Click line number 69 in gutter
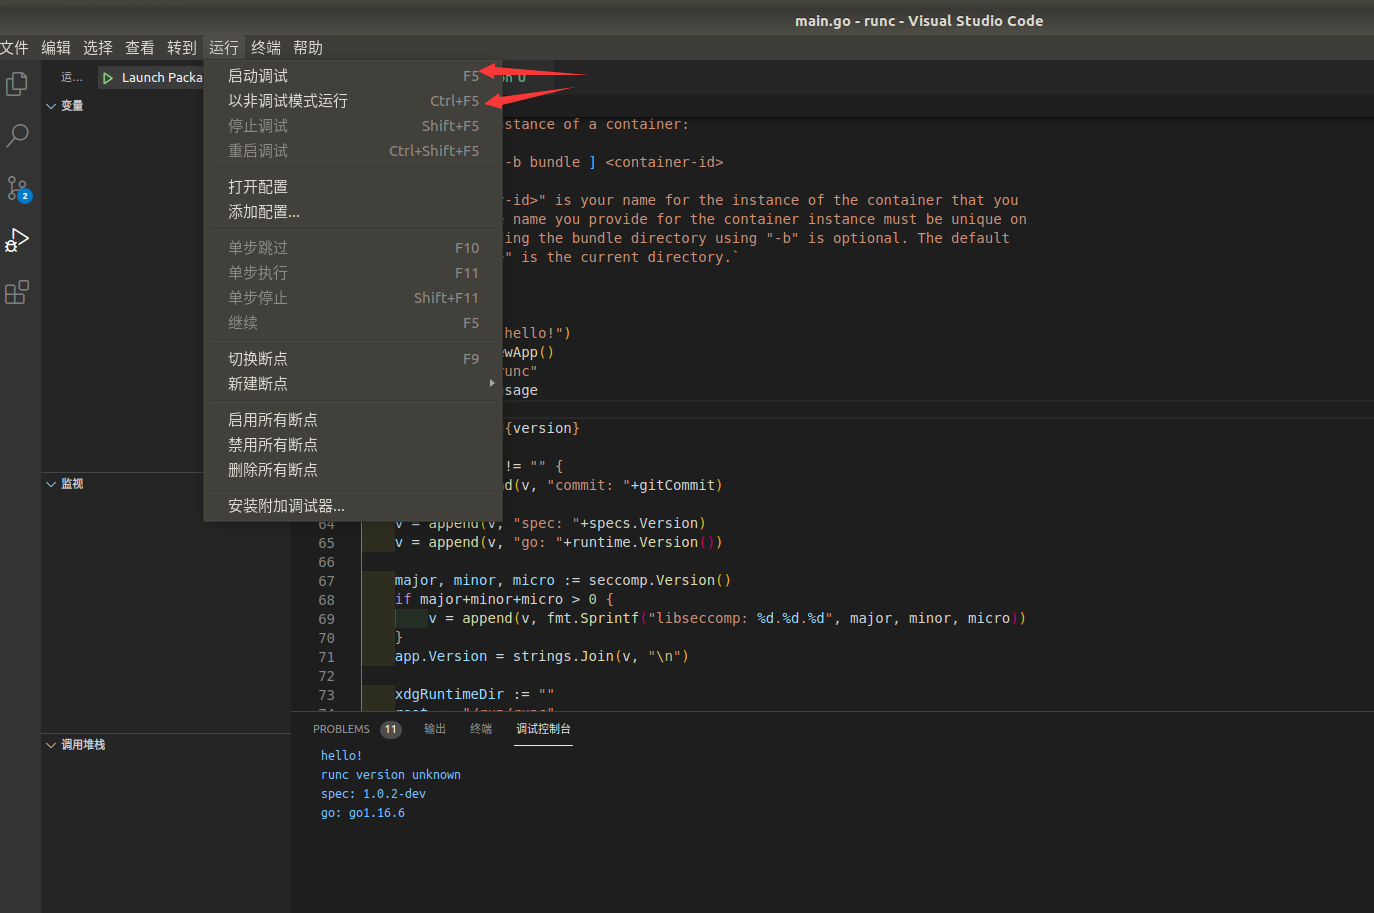The width and height of the screenshot is (1374, 913). pos(326,619)
